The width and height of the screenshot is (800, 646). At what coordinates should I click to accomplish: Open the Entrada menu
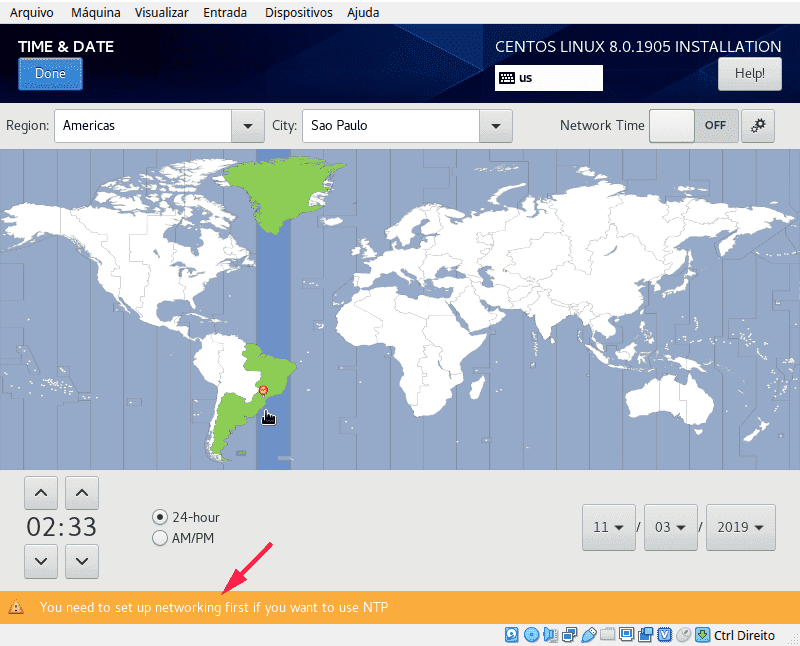click(x=225, y=13)
